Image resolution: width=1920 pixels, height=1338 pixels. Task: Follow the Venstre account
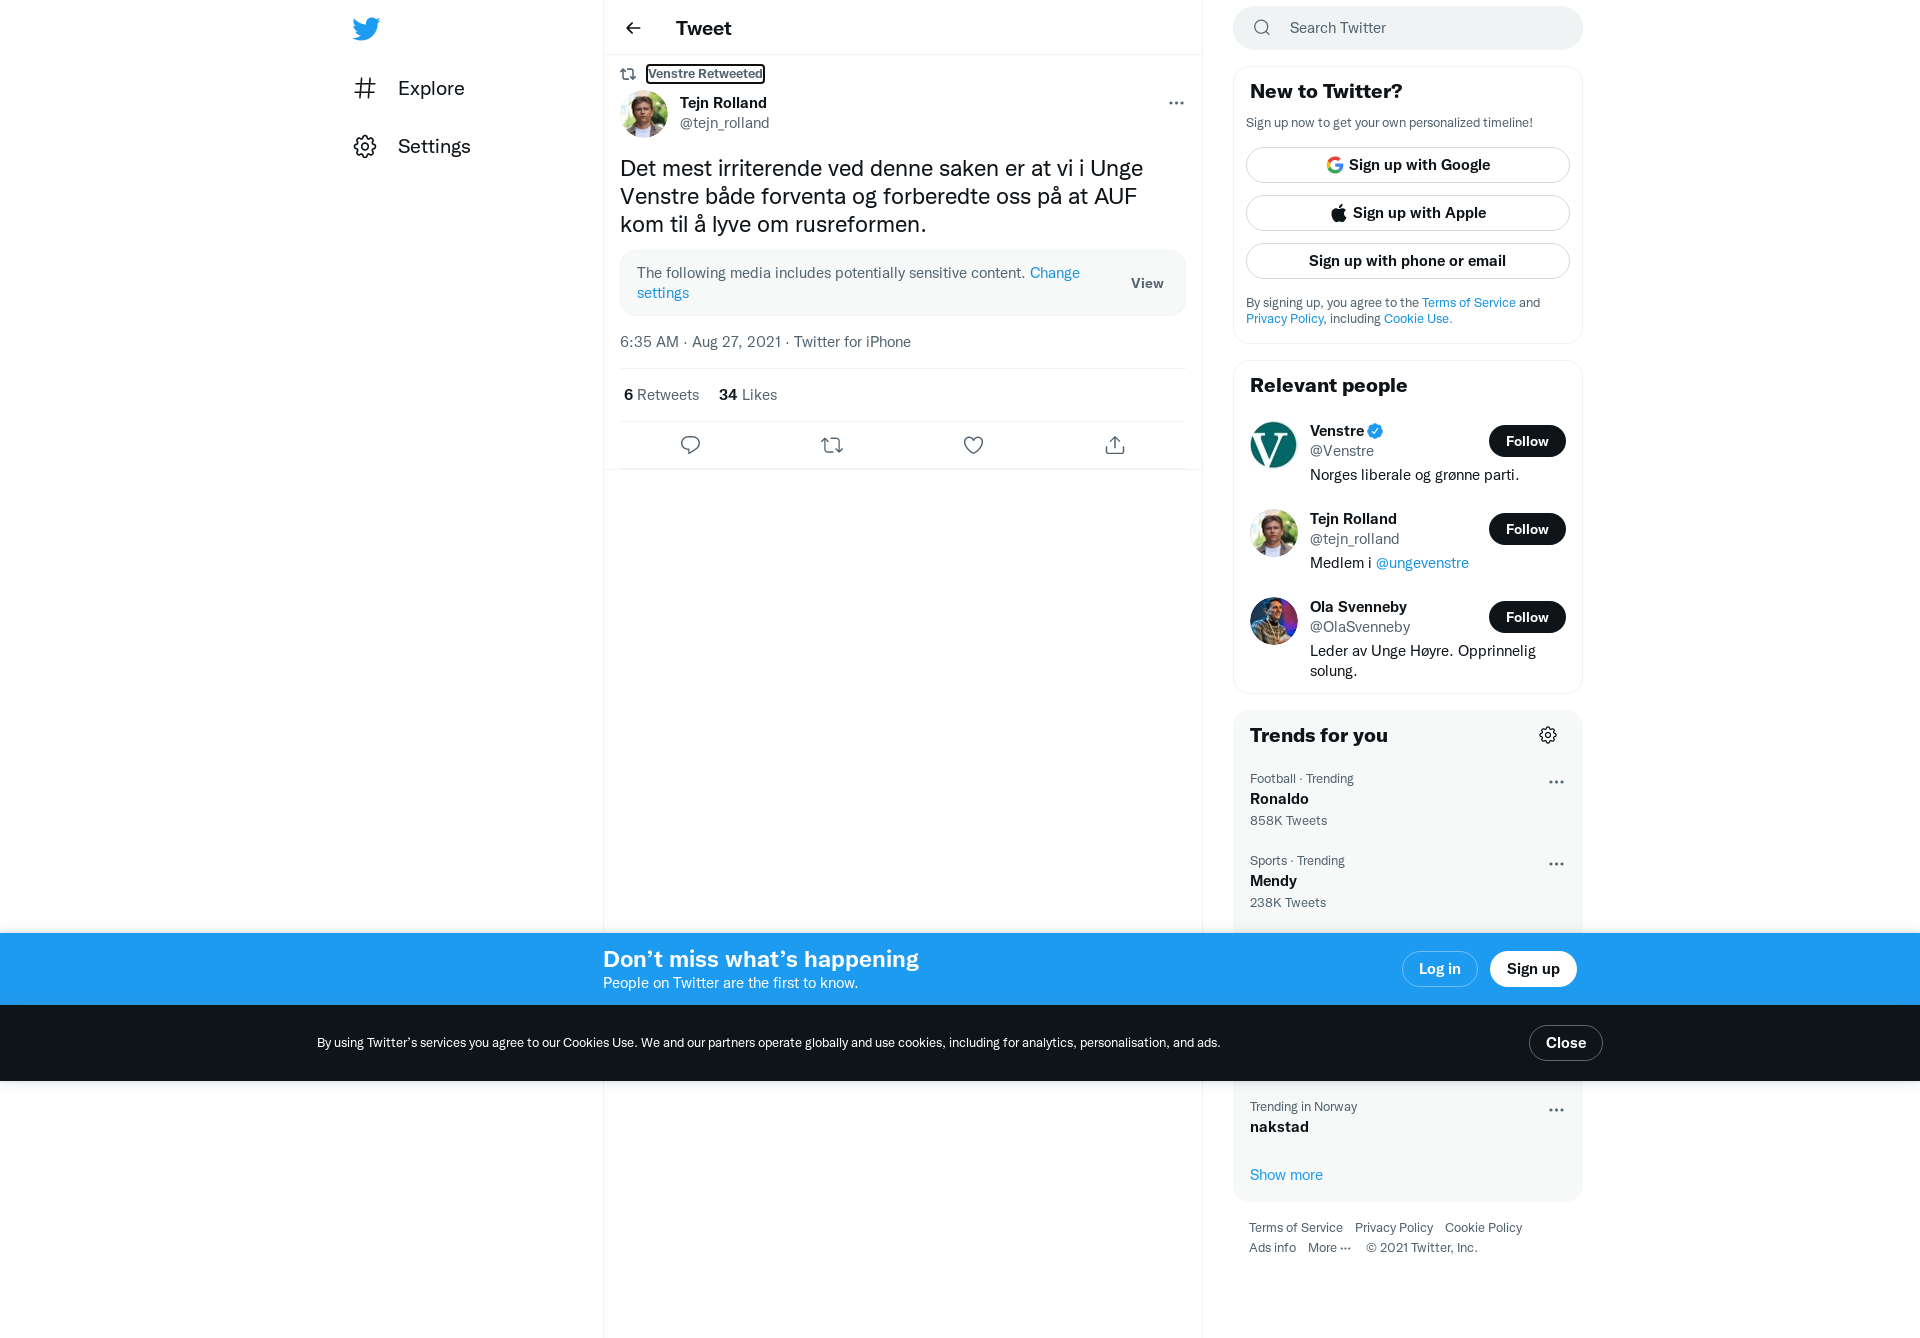tap(1527, 441)
